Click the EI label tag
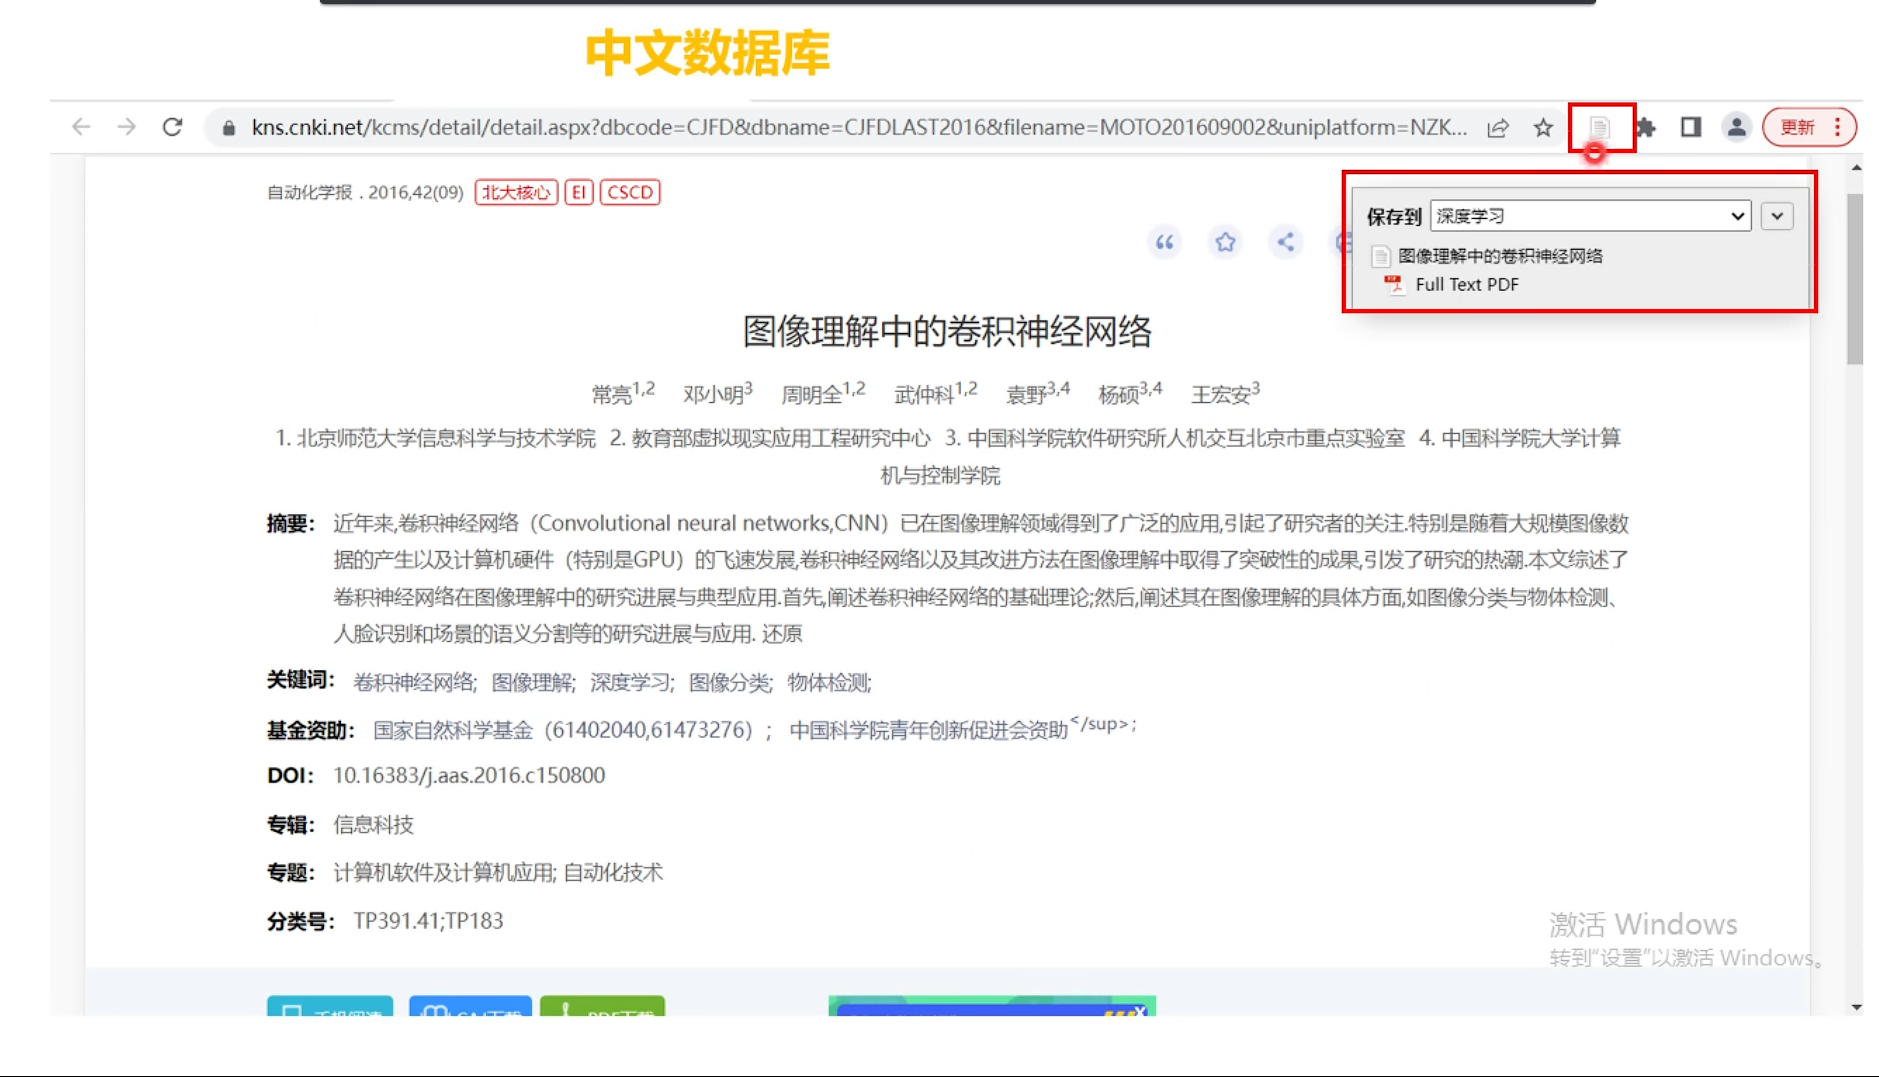The image size is (1879, 1077). coord(578,191)
